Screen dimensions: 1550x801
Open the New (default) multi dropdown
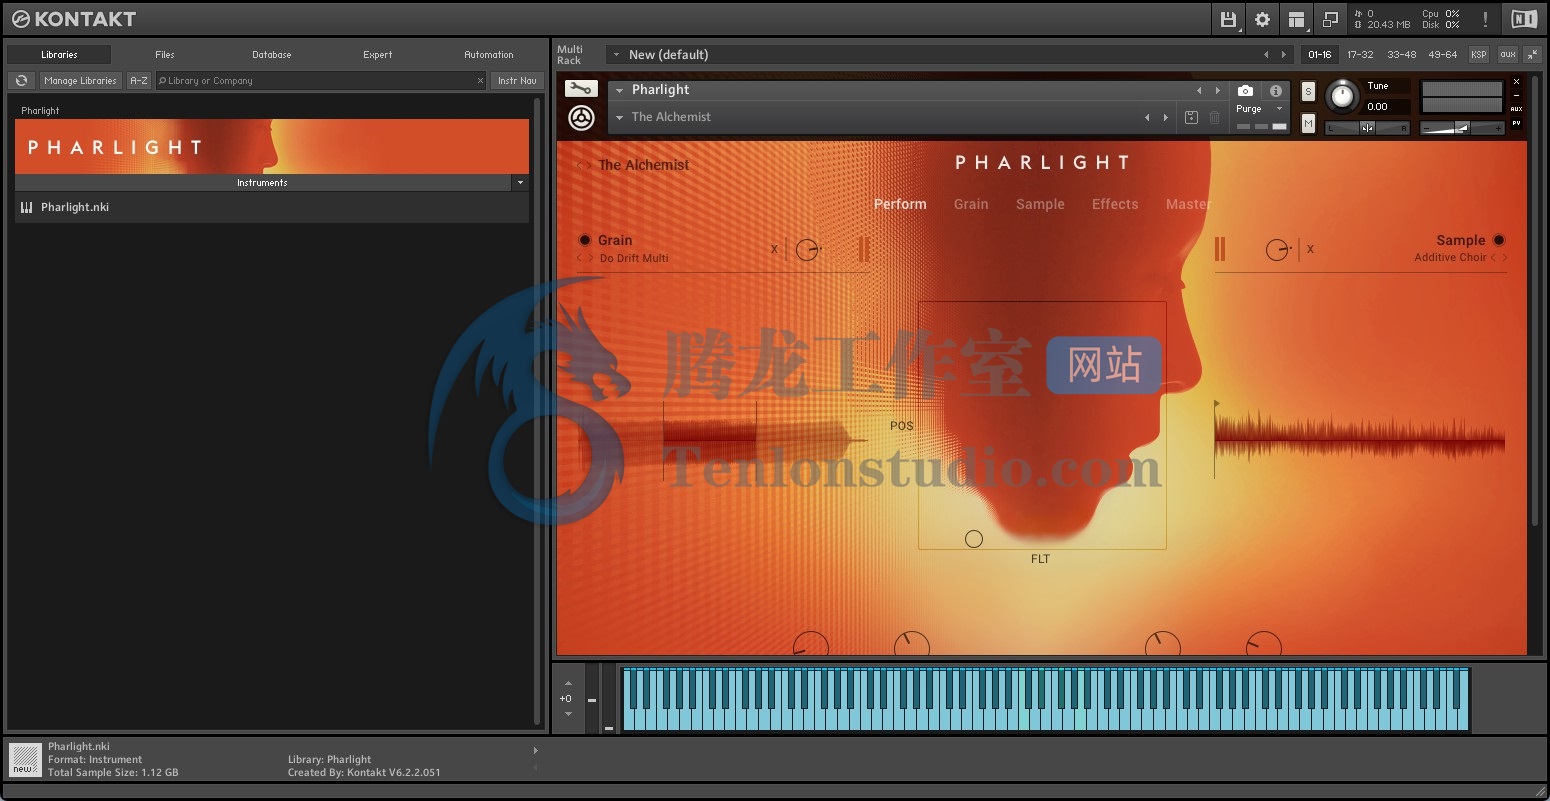tap(616, 55)
